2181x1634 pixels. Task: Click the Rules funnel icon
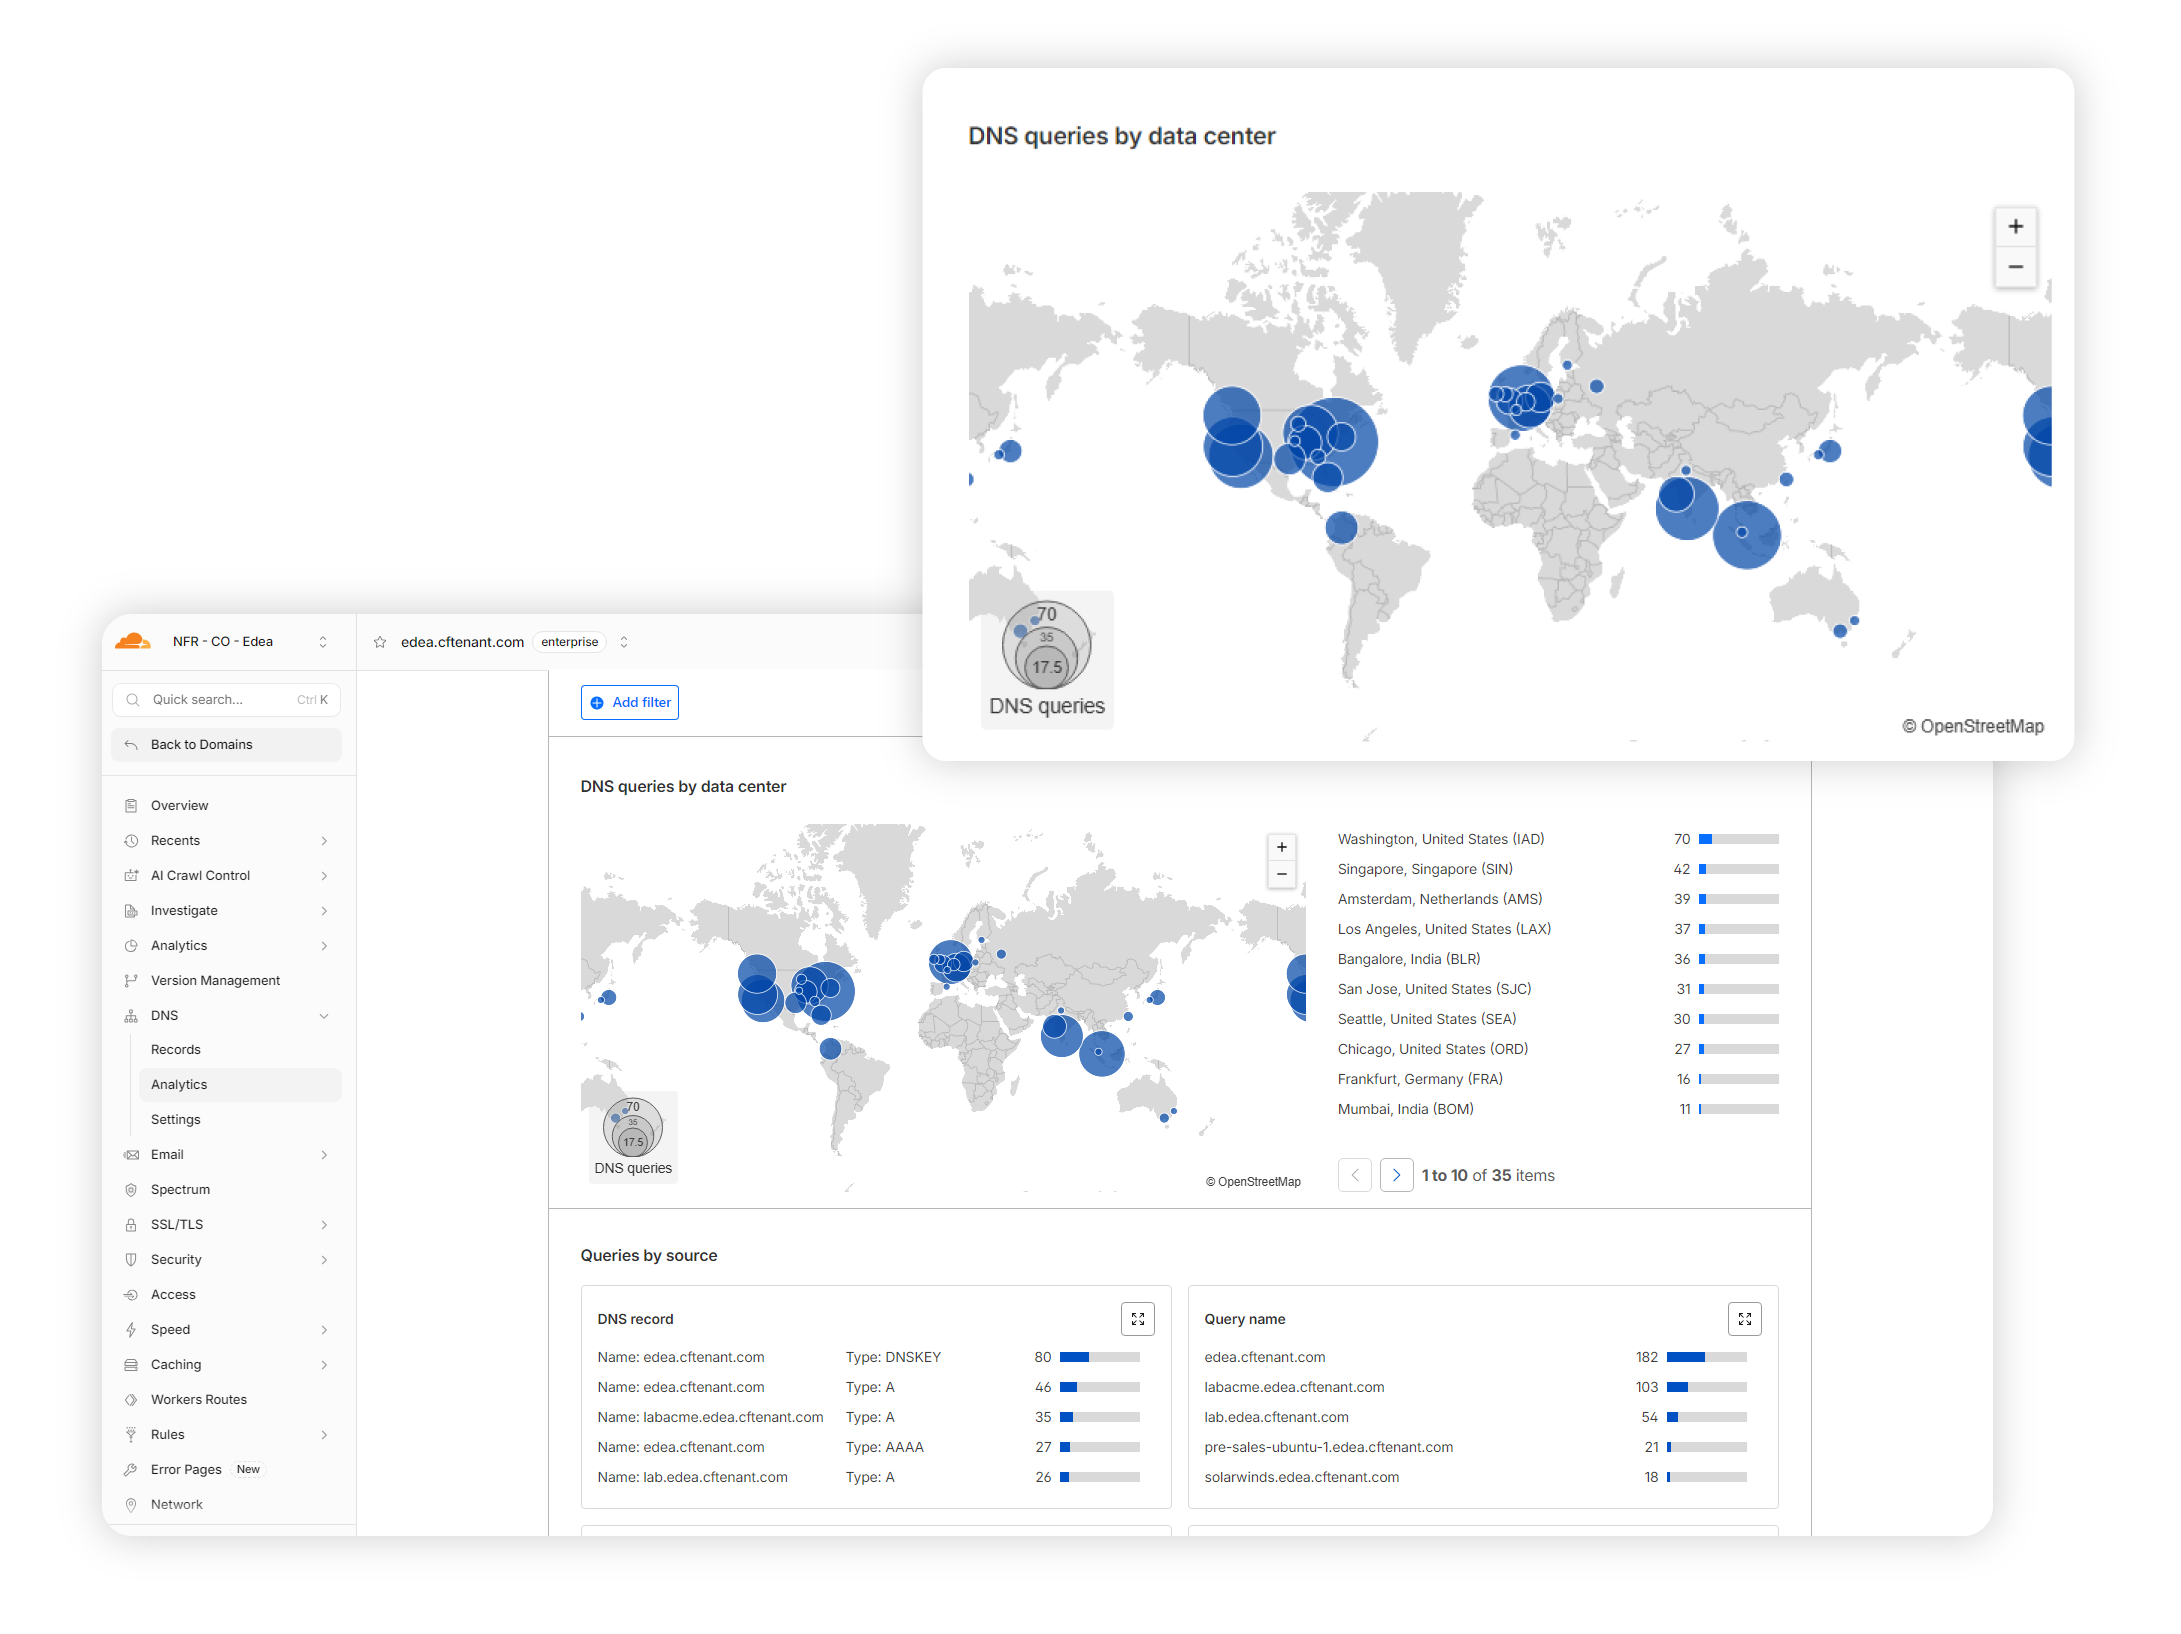(131, 1434)
